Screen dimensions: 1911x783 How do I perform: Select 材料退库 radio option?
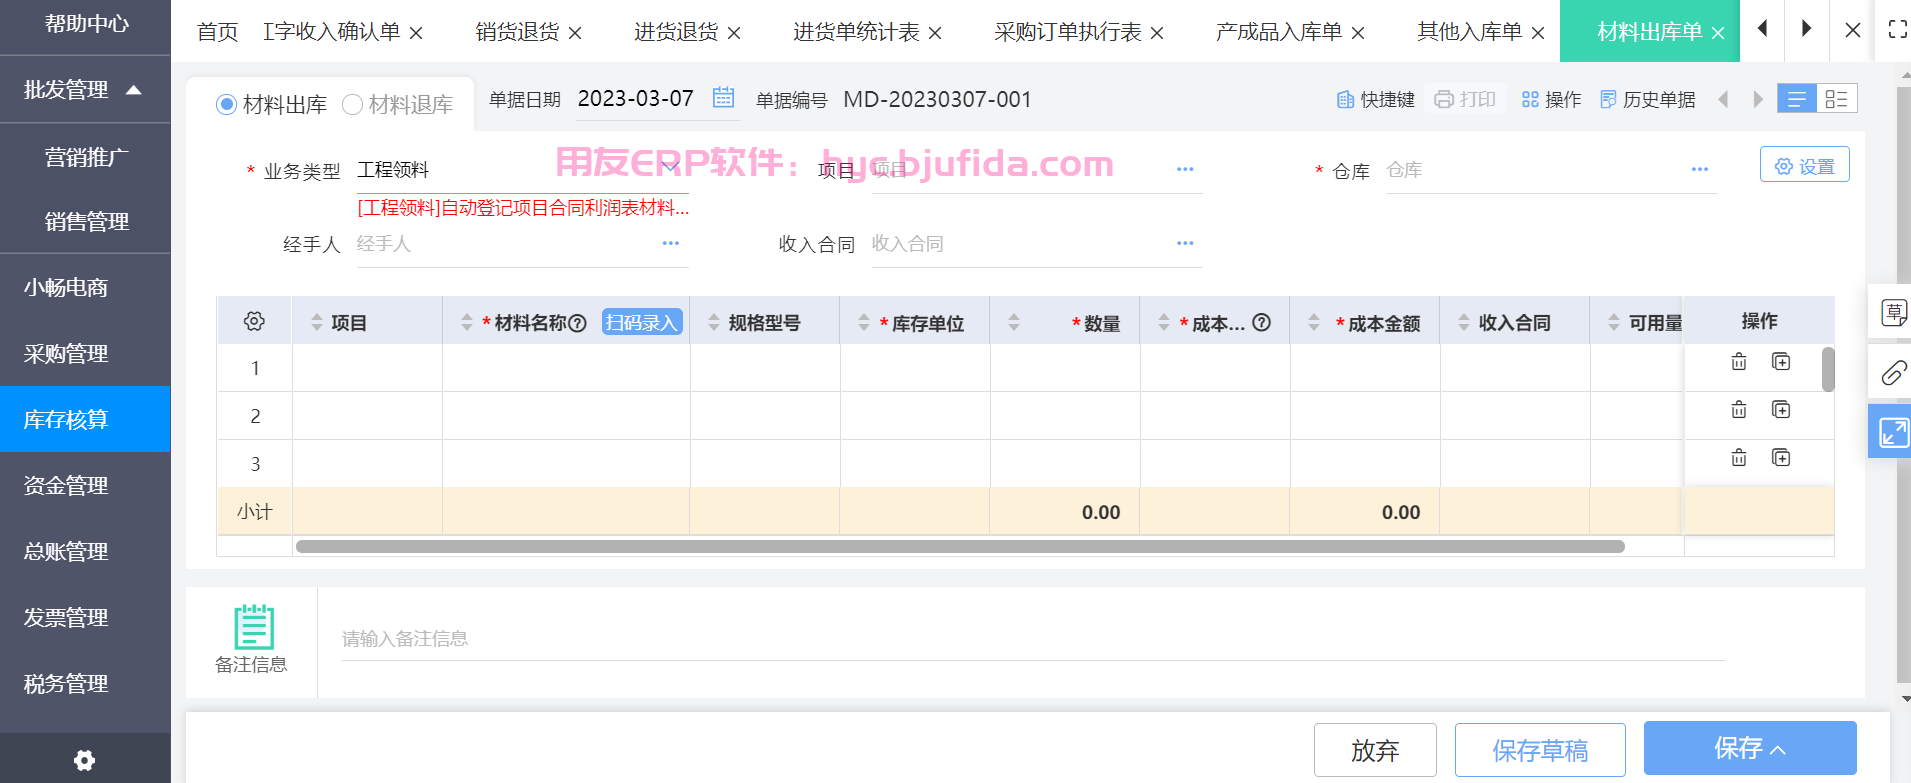pos(352,104)
